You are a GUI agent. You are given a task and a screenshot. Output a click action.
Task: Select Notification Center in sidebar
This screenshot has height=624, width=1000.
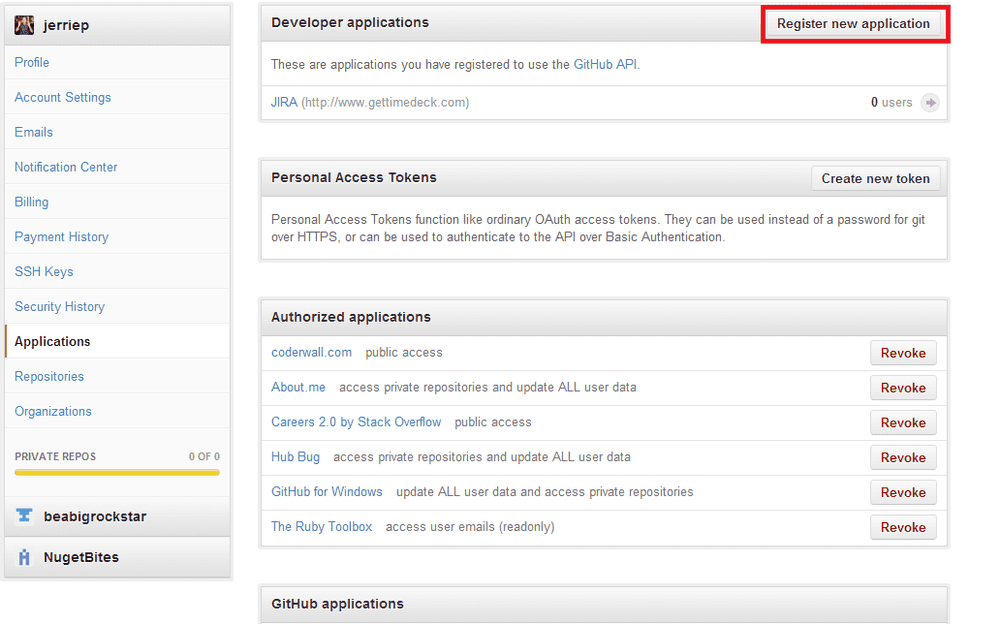pos(66,167)
